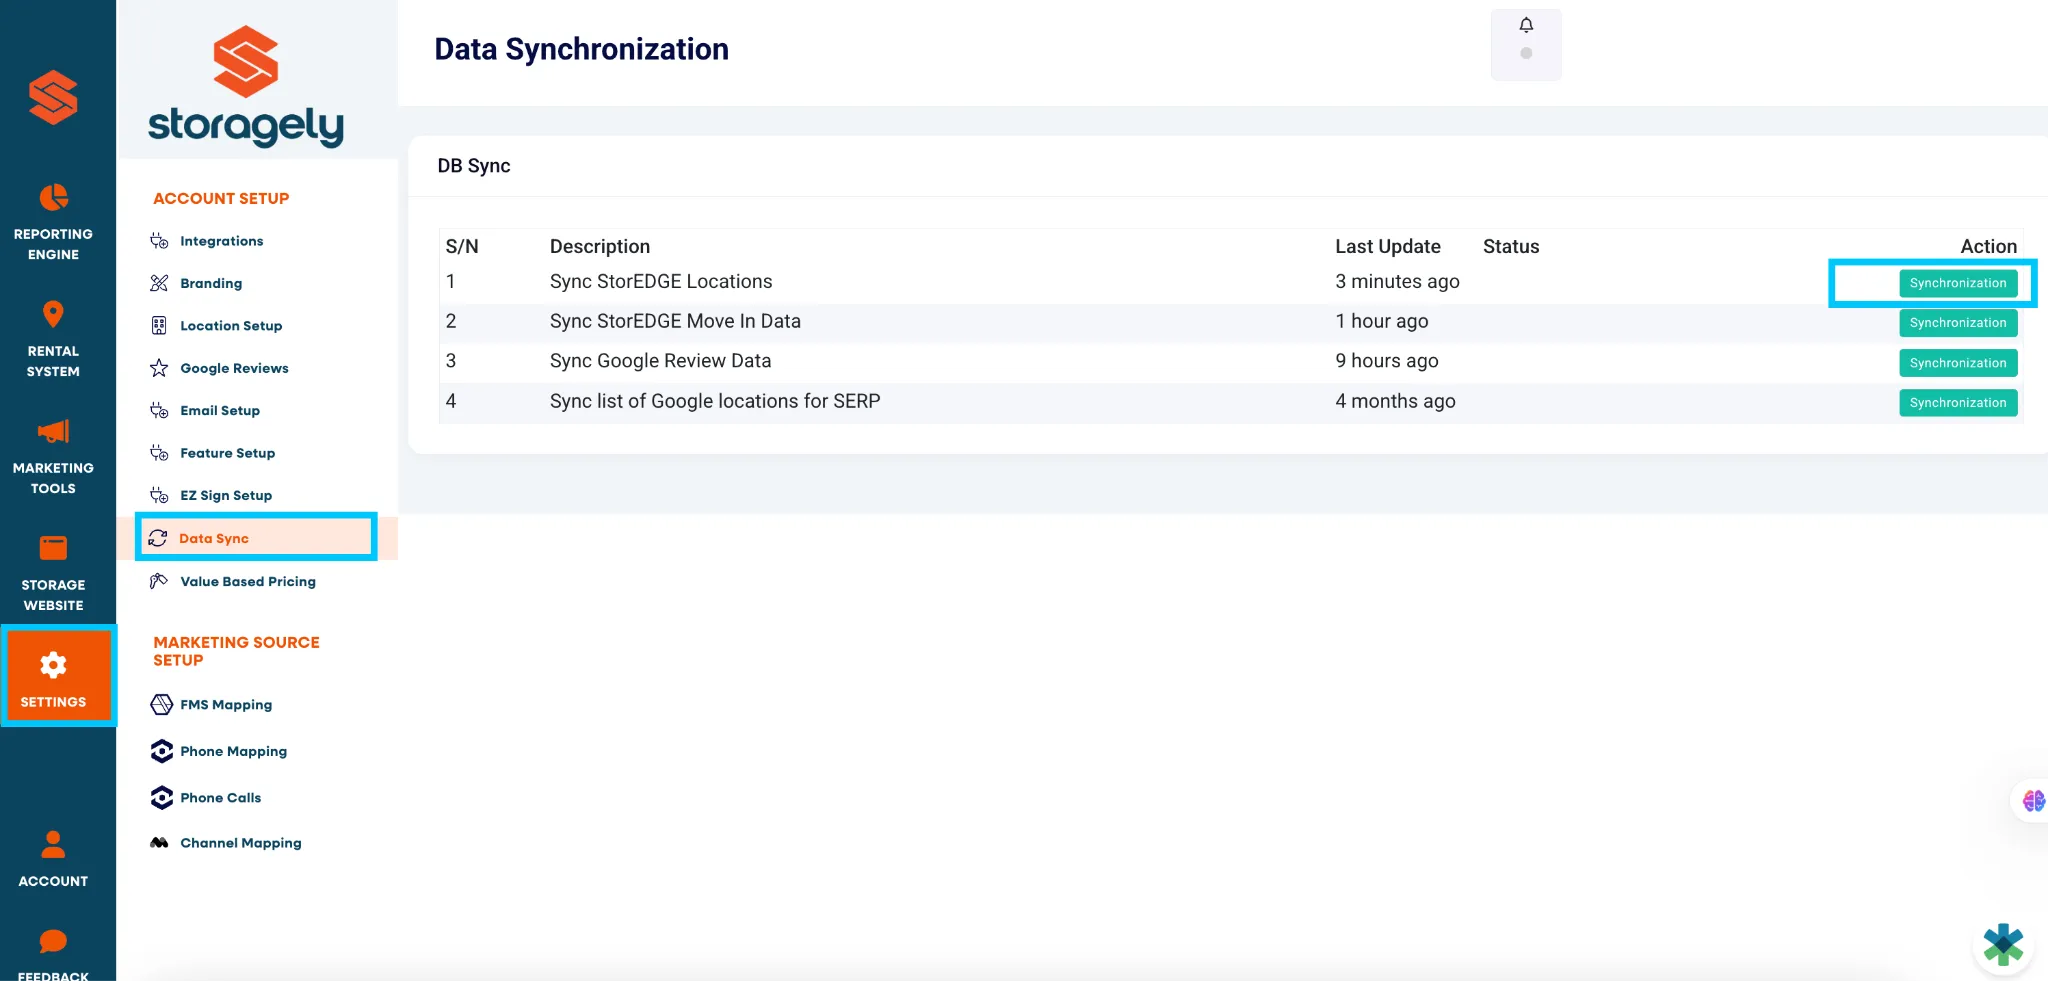Click the 'Status' column header
The image size is (2048, 981).
1511,247
